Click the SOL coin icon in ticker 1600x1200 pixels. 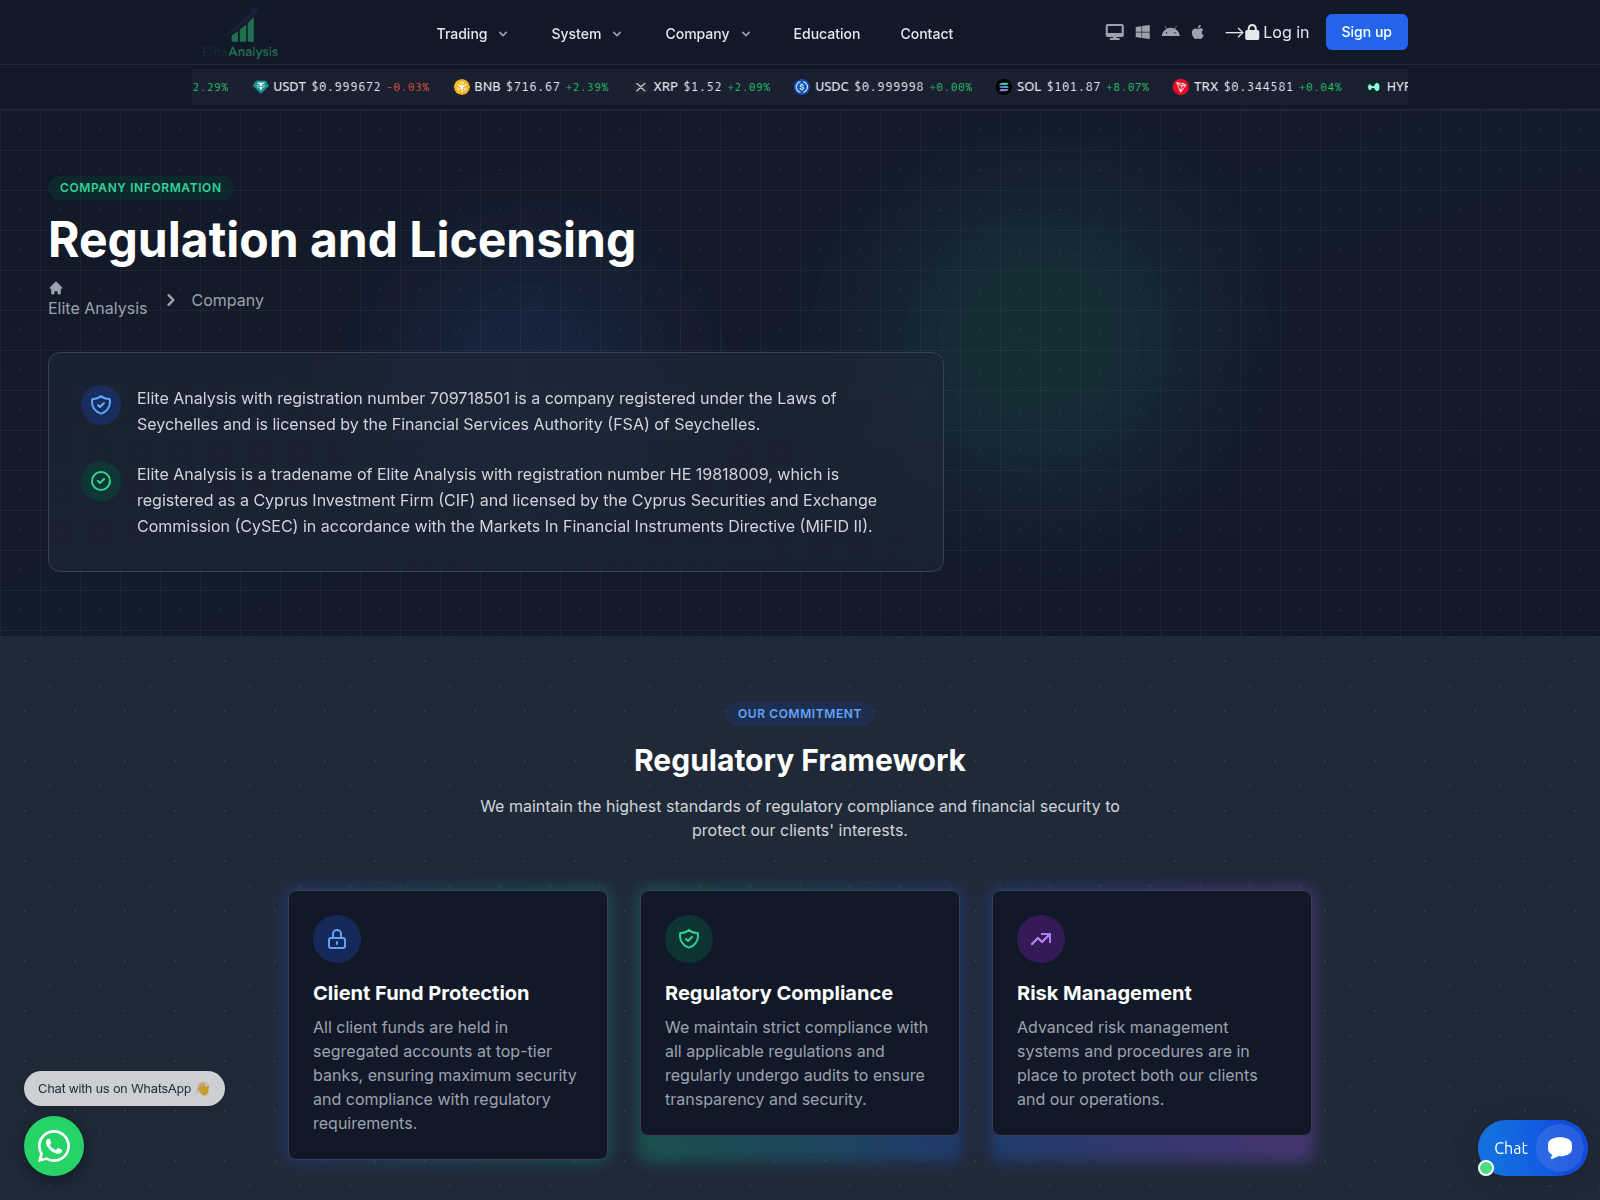(1004, 87)
